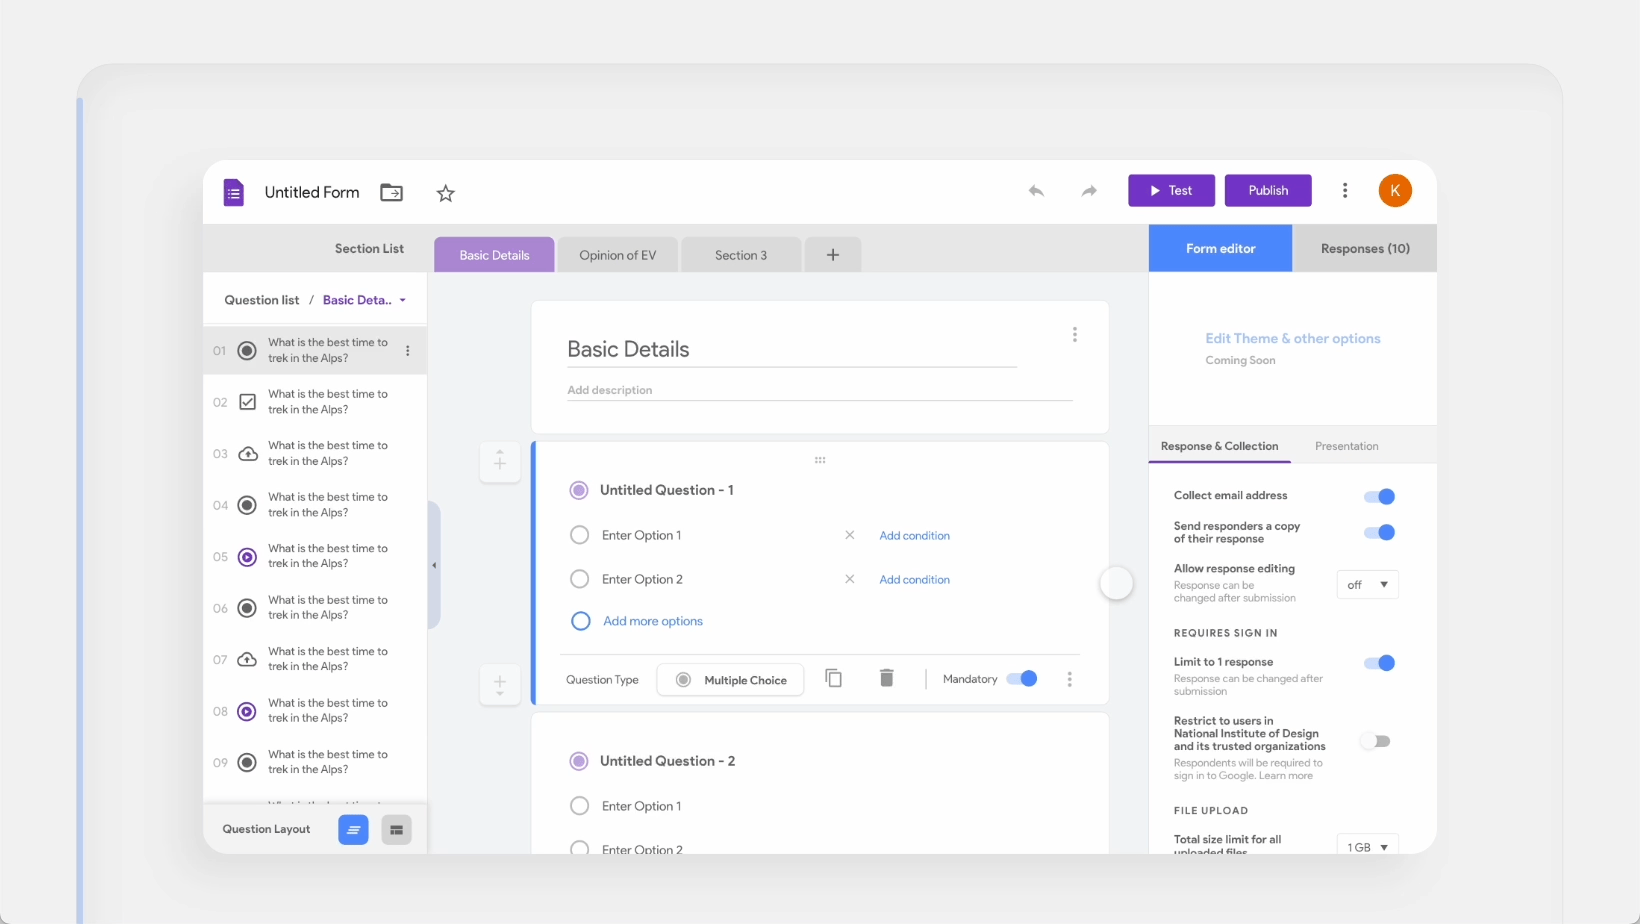Click the Add description field
The width and height of the screenshot is (1640, 924).
pyautogui.click(x=820, y=390)
